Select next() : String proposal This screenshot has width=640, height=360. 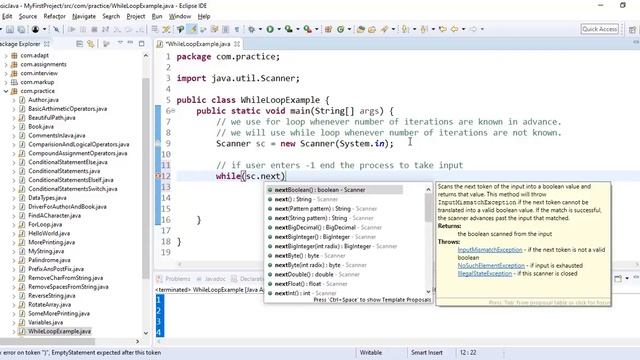coord(302,199)
